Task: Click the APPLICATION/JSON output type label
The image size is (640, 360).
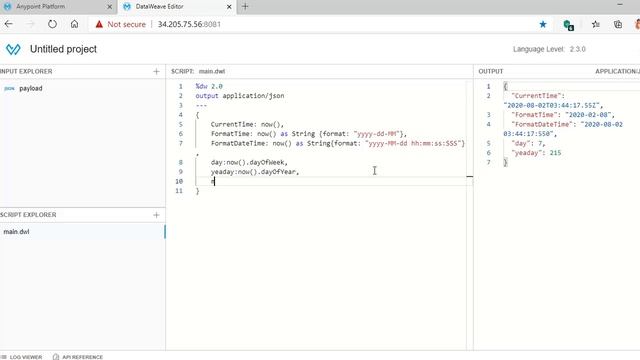Action: pos(617,71)
